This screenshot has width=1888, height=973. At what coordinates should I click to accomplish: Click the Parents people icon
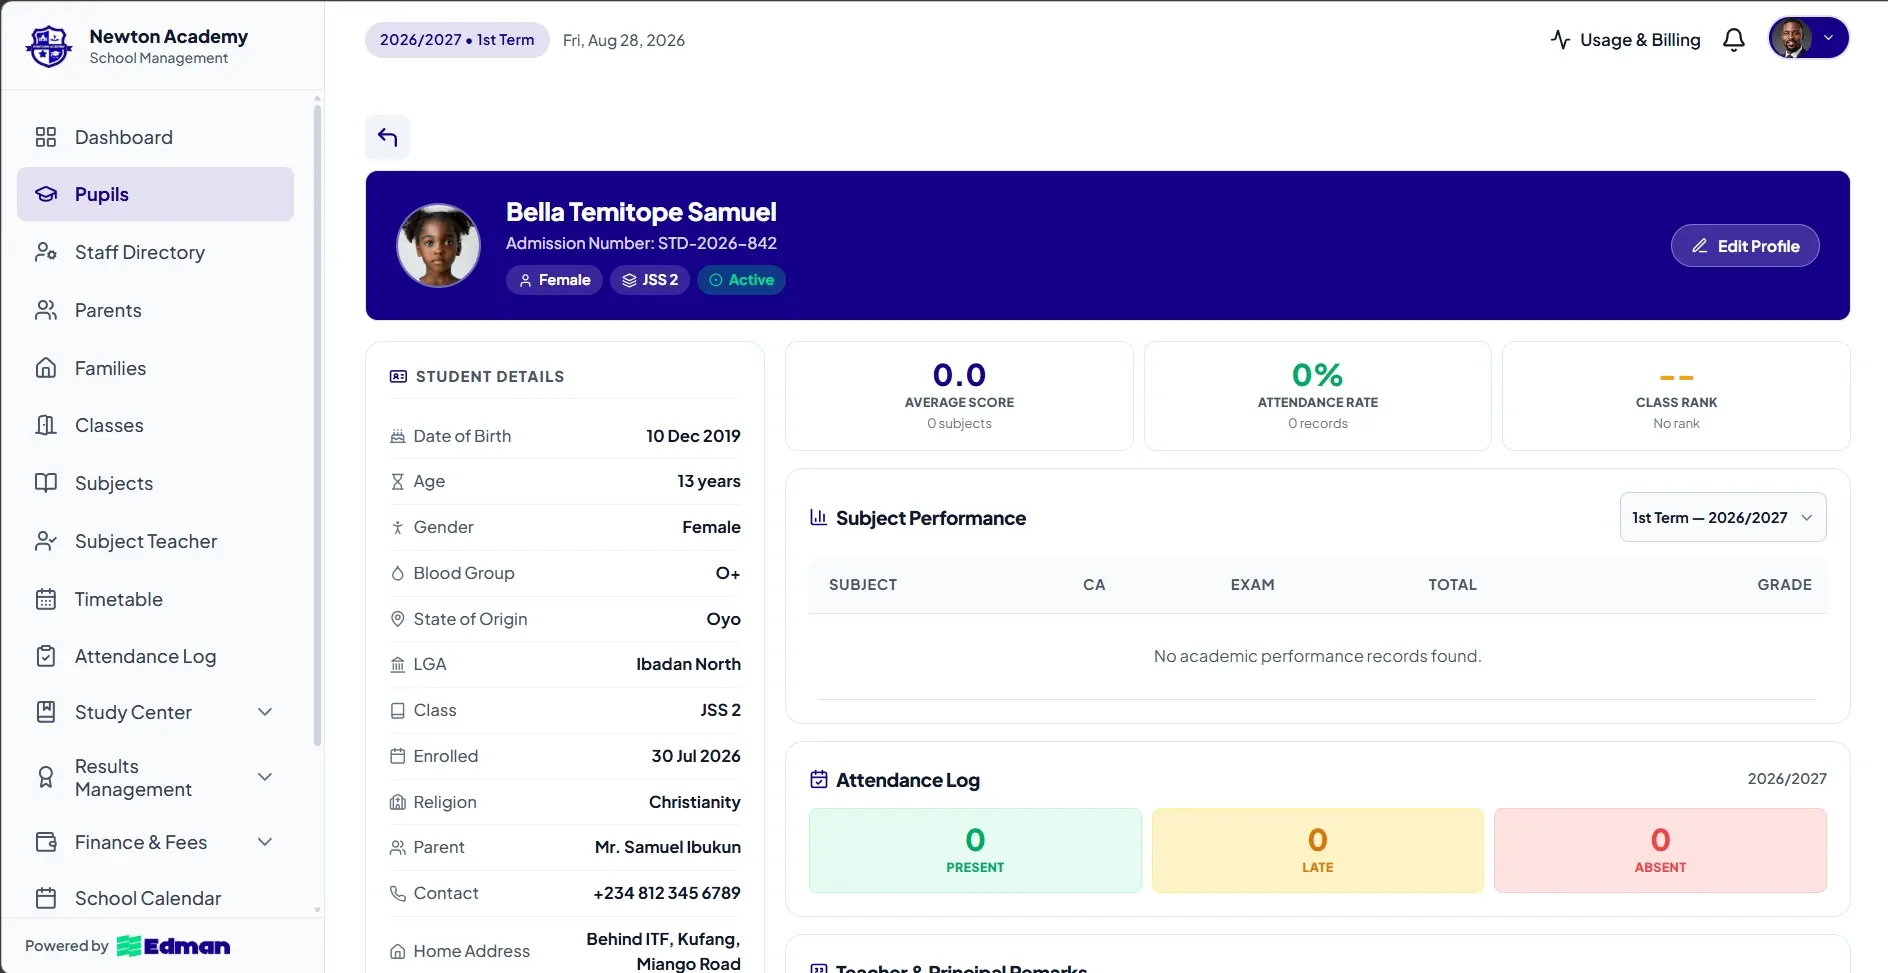pyautogui.click(x=46, y=310)
